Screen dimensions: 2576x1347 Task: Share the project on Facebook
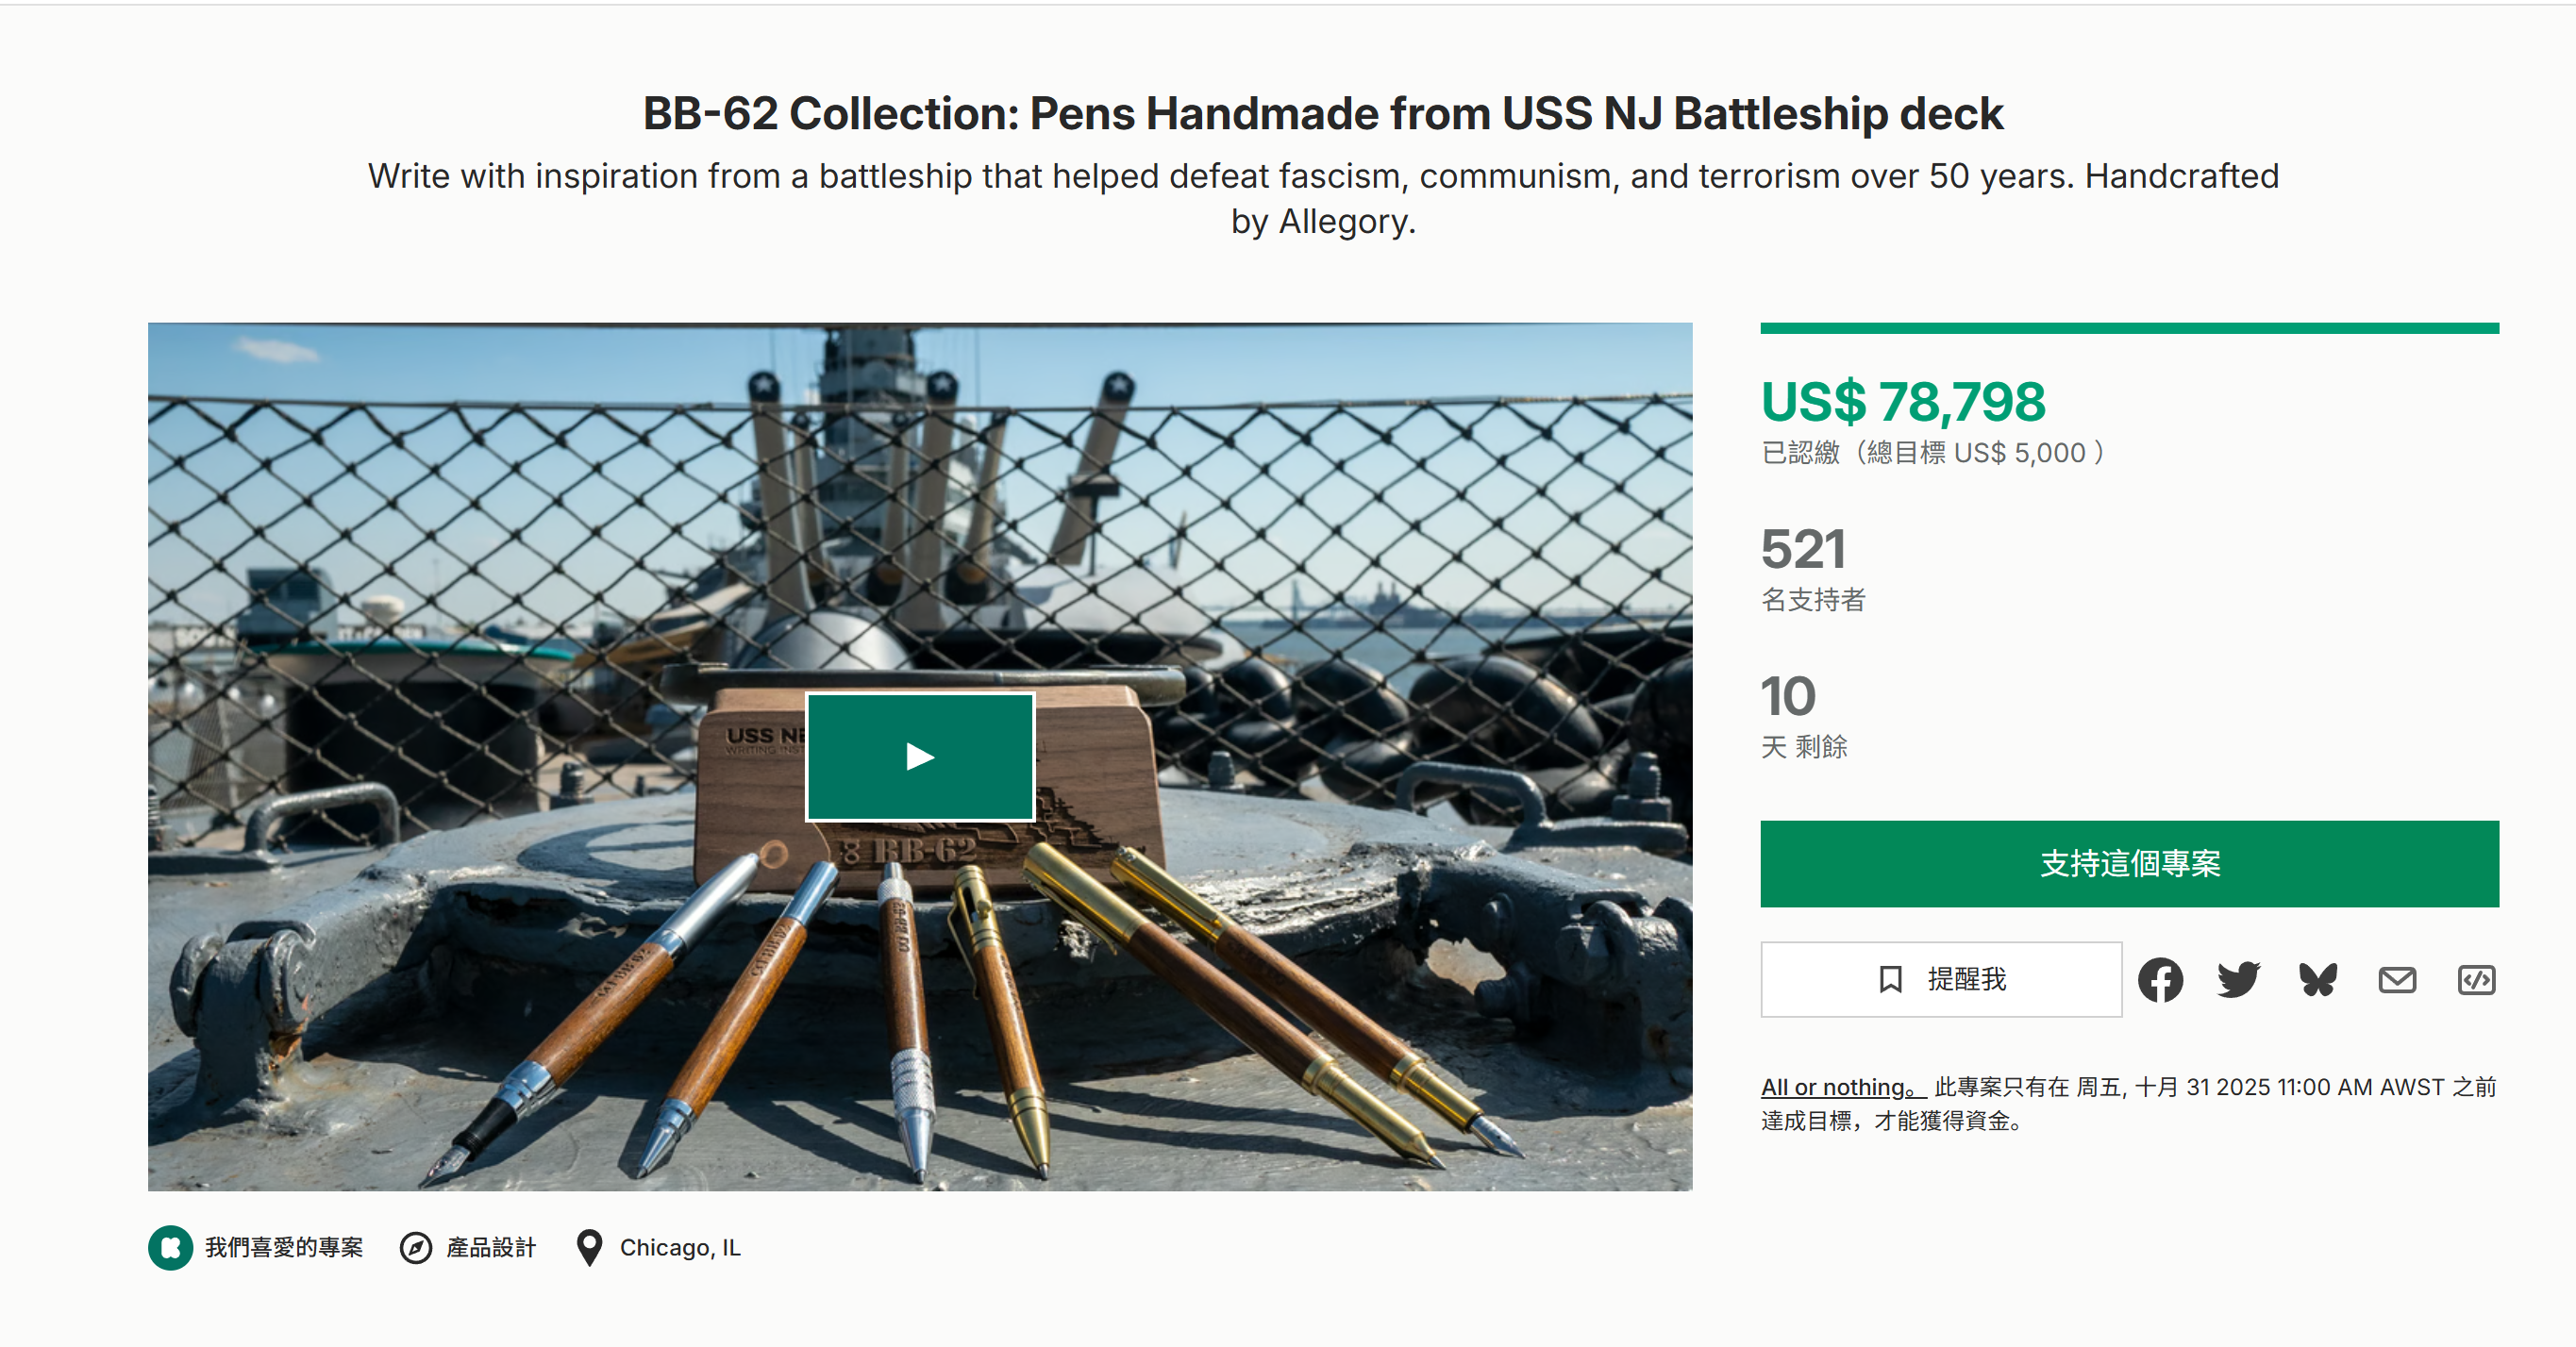pyautogui.click(x=2160, y=979)
